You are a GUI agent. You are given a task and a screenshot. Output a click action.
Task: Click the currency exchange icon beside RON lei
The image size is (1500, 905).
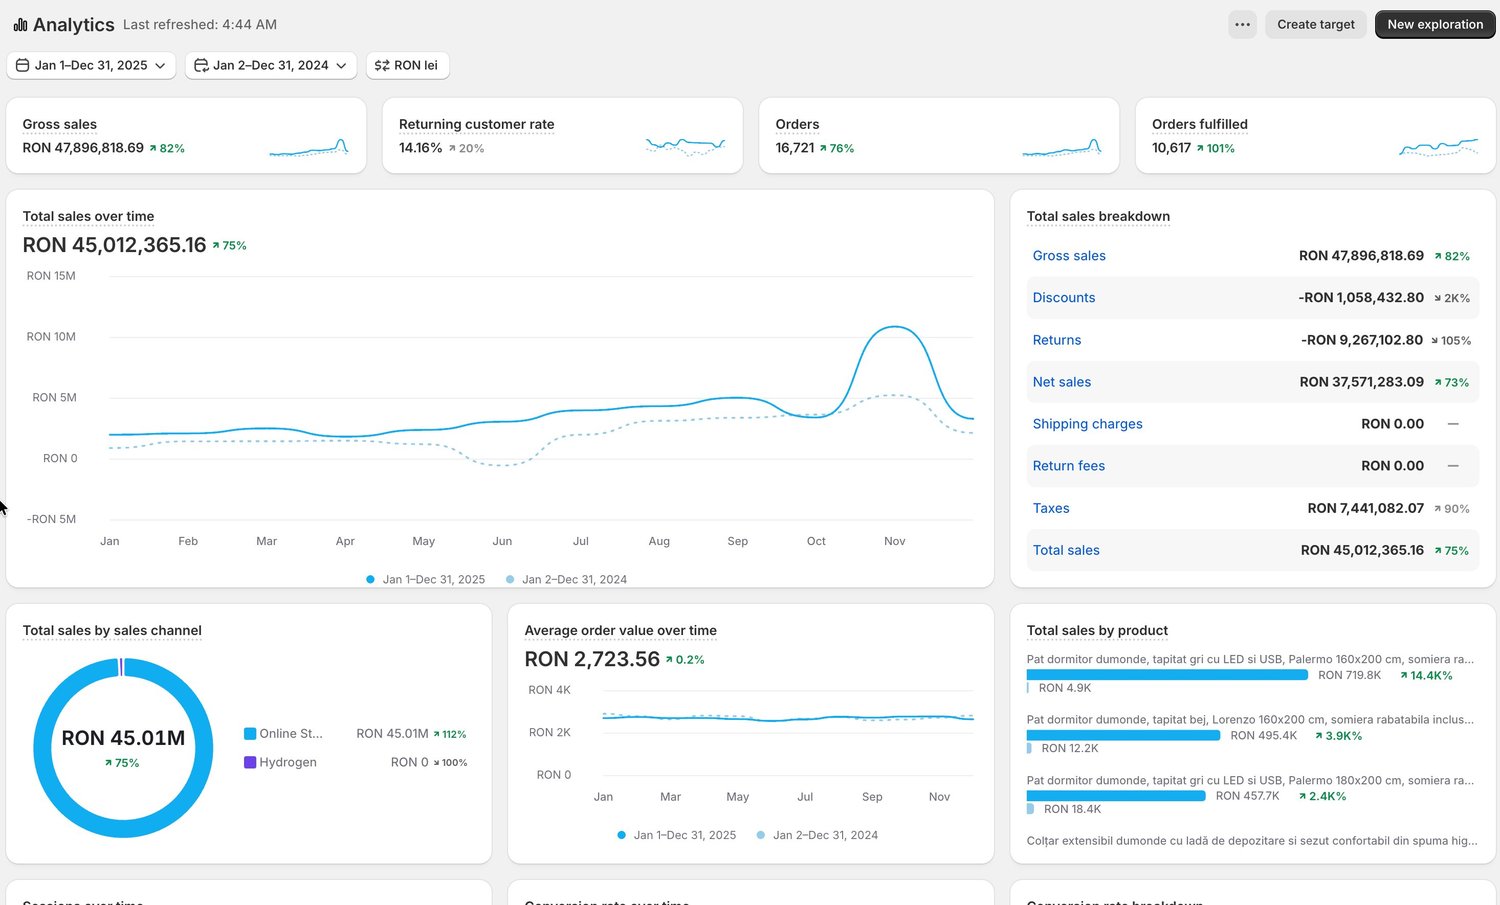pyautogui.click(x=381, y=65)
